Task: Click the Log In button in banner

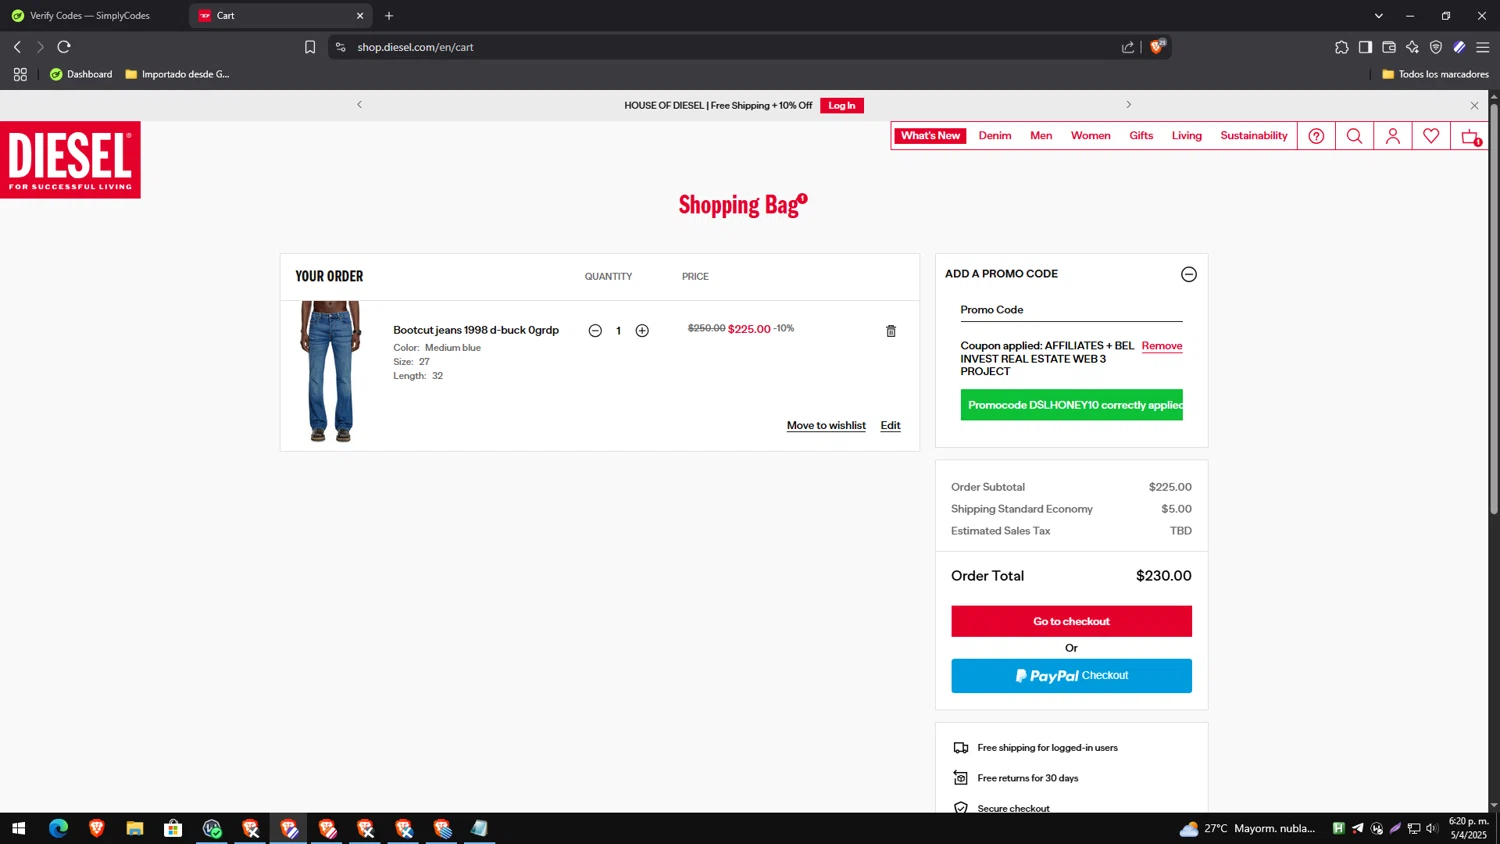Action: pyautogui.click(x=842, y=105)
